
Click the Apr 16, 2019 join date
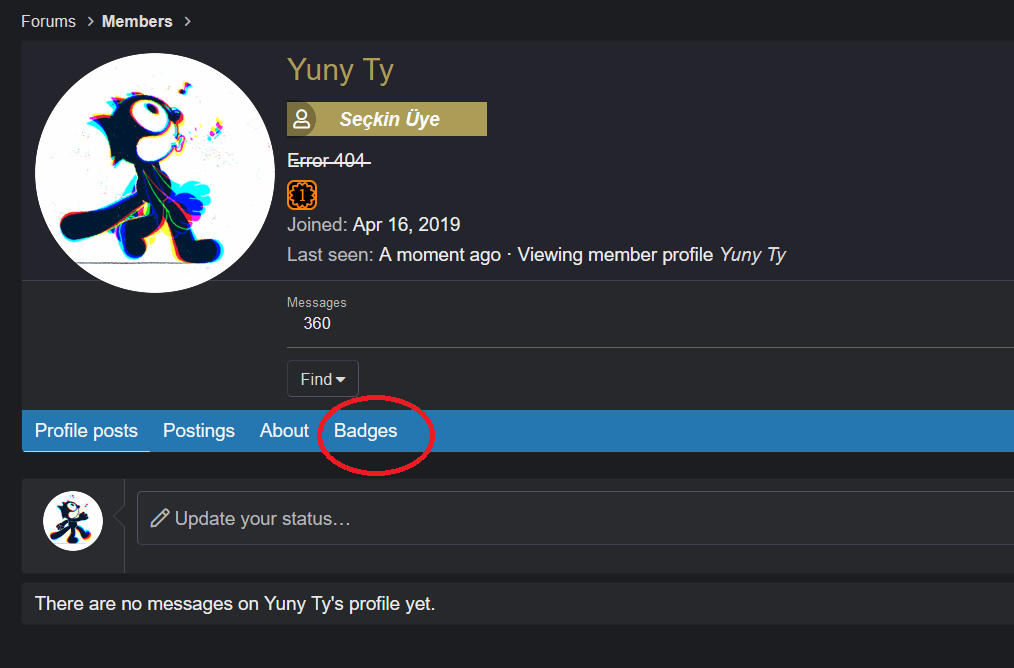[x=406, y=224]
